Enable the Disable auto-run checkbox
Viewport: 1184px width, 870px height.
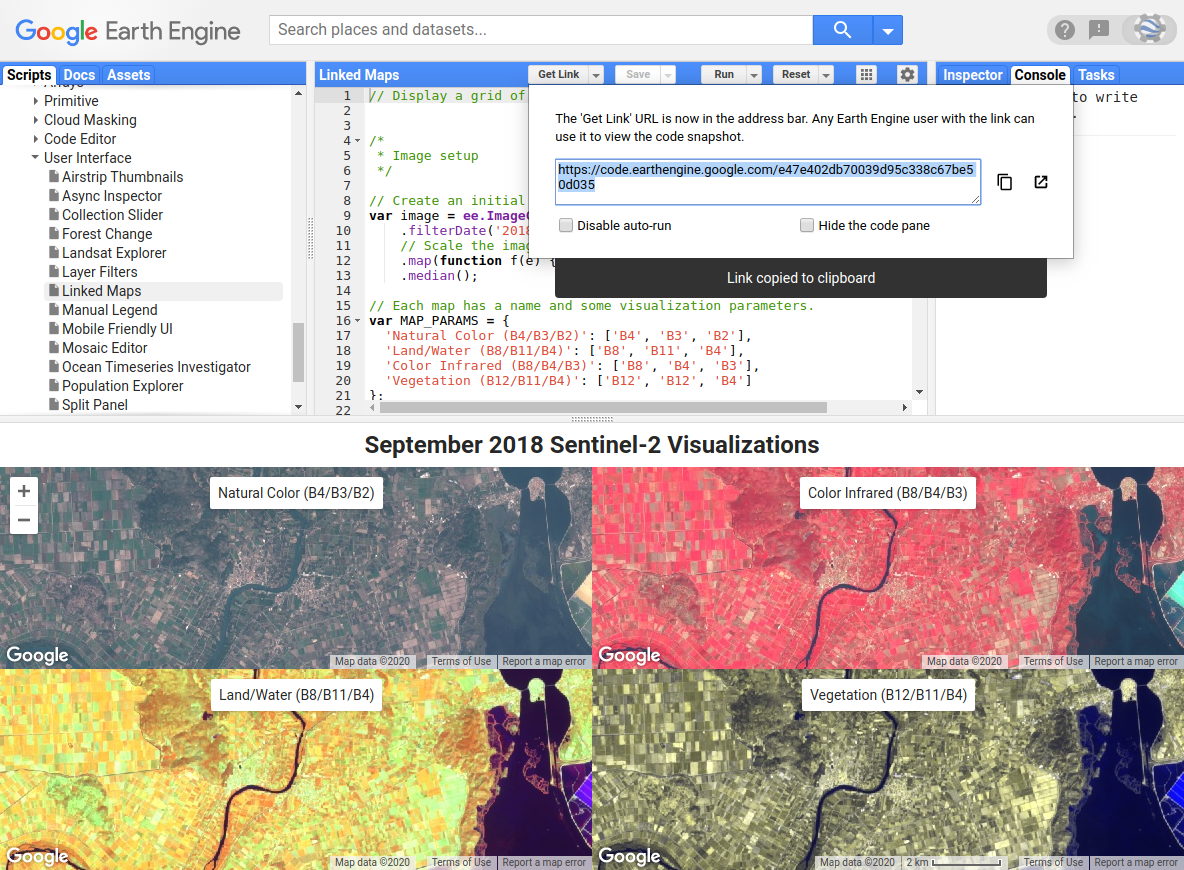pos(566,225)
